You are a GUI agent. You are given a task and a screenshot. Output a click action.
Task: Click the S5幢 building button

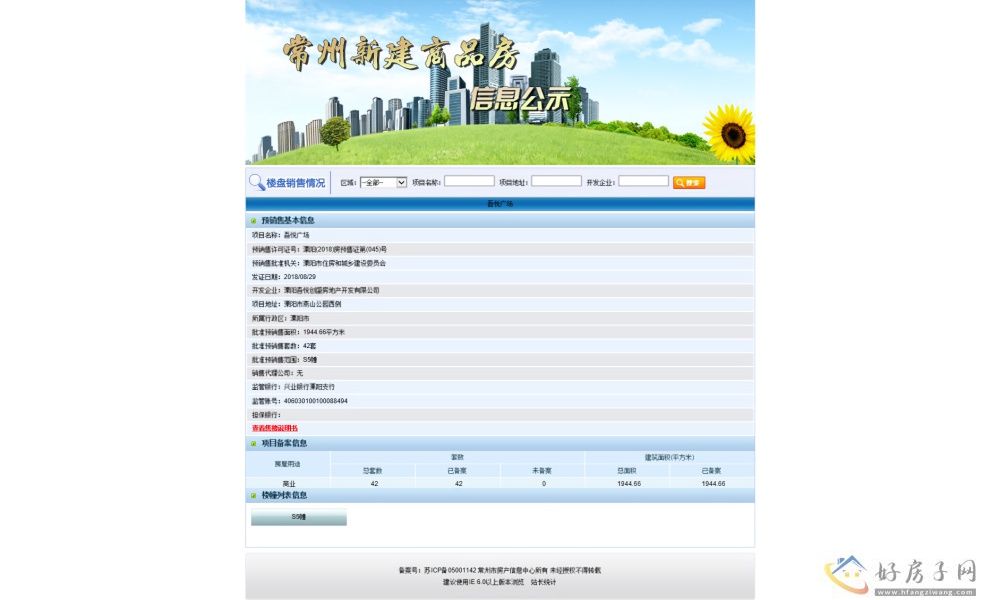(x=298, y=518)
